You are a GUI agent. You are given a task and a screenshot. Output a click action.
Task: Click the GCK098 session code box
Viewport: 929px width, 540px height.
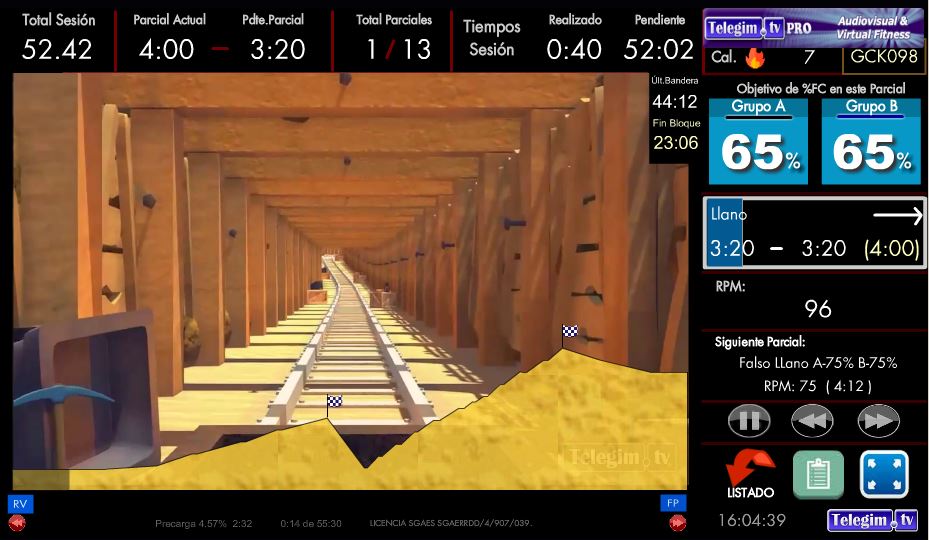click(883, 57)
